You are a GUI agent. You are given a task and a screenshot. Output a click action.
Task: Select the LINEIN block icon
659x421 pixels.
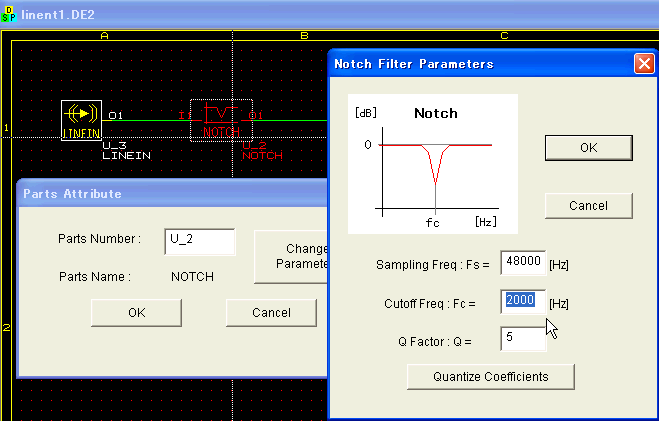(x=82, y=120)
